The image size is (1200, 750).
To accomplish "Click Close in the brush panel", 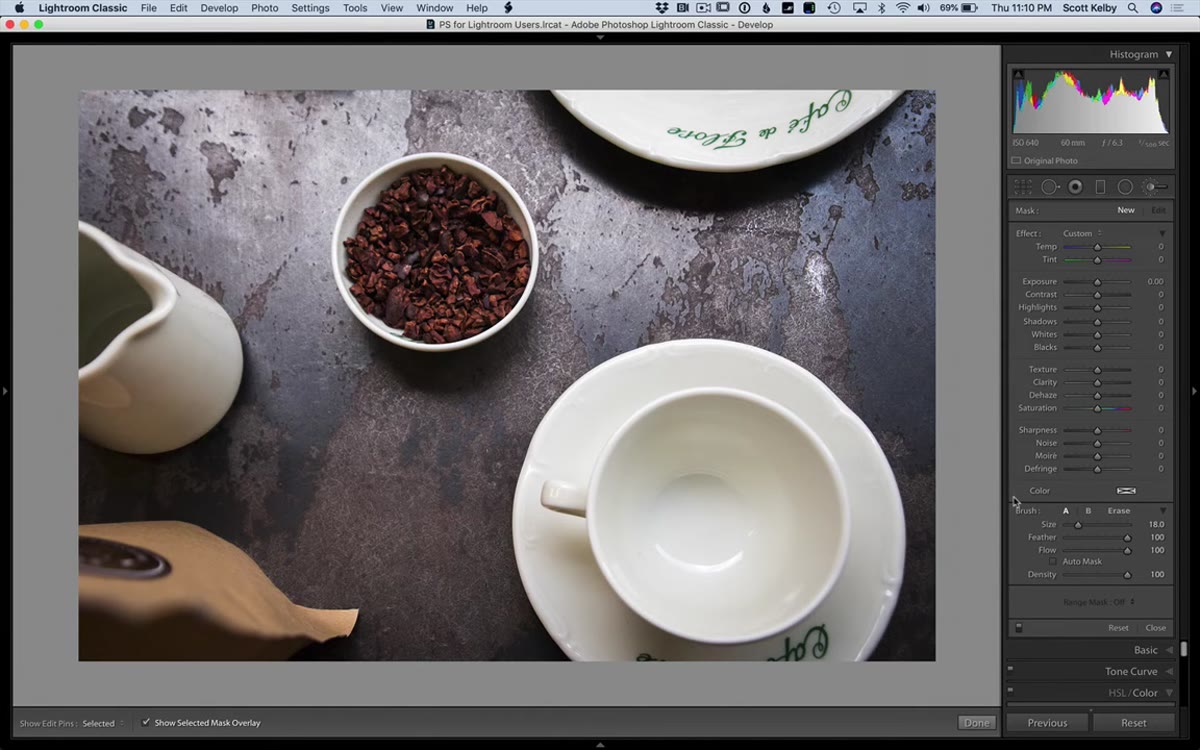I will (1155, 628).
